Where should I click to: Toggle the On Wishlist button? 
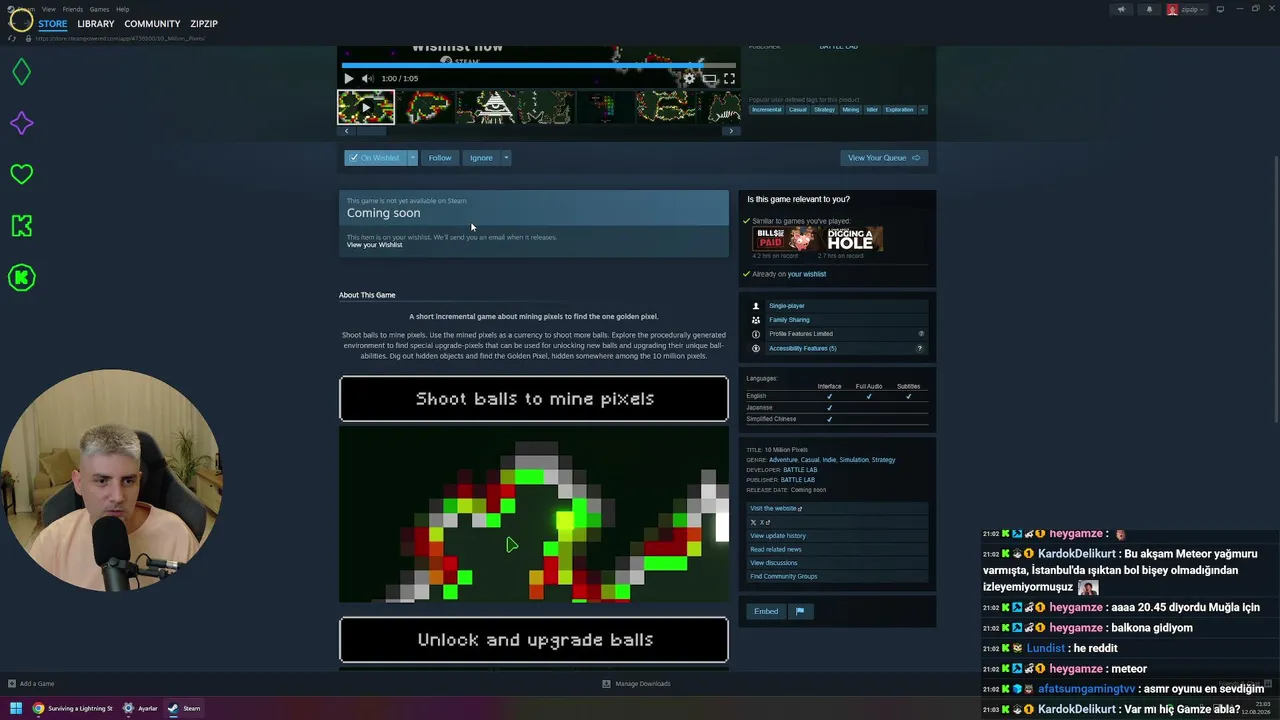375,158
